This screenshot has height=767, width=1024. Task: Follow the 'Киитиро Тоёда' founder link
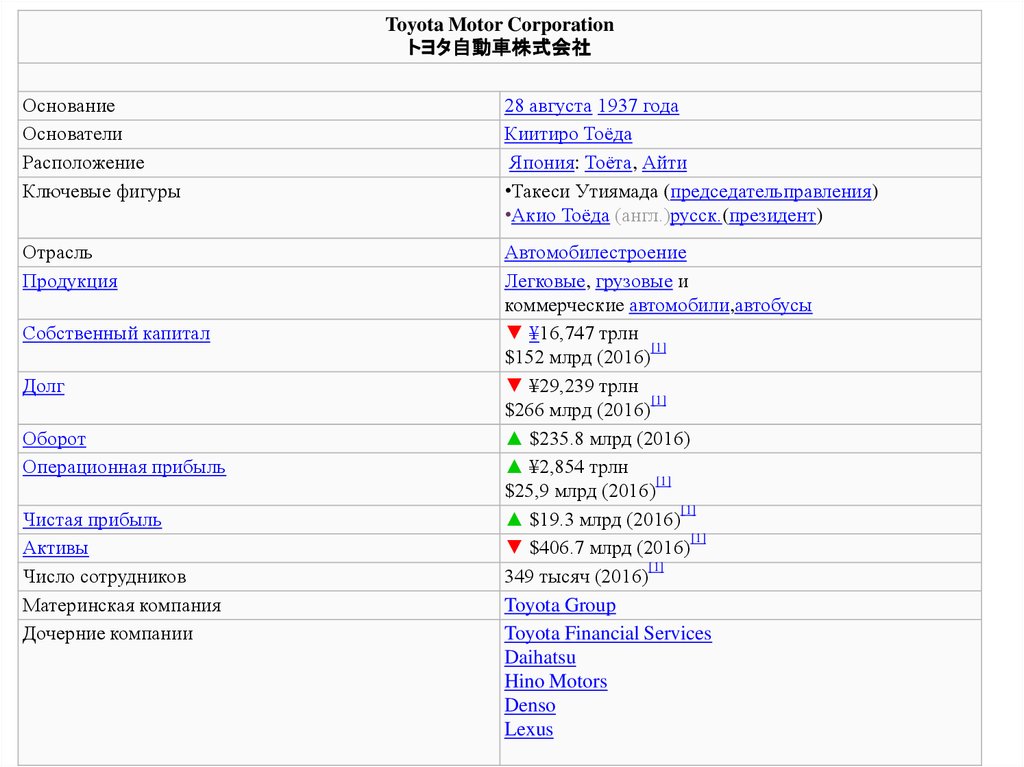coord(567,134)
